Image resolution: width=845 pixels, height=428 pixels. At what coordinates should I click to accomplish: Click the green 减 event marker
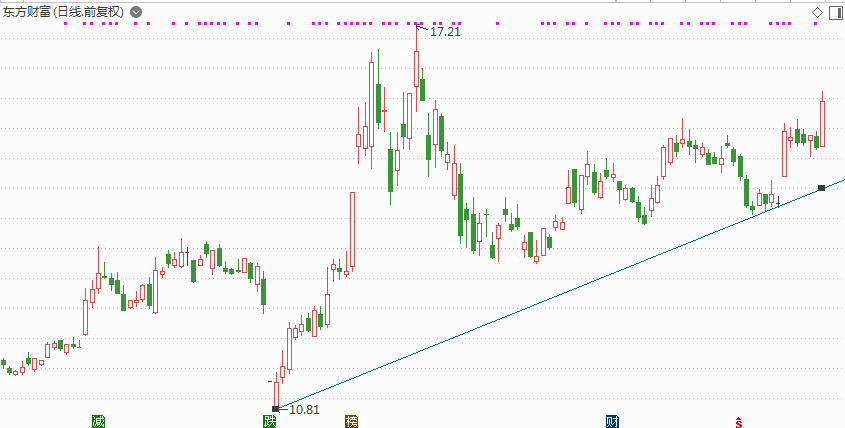[98, 422]
